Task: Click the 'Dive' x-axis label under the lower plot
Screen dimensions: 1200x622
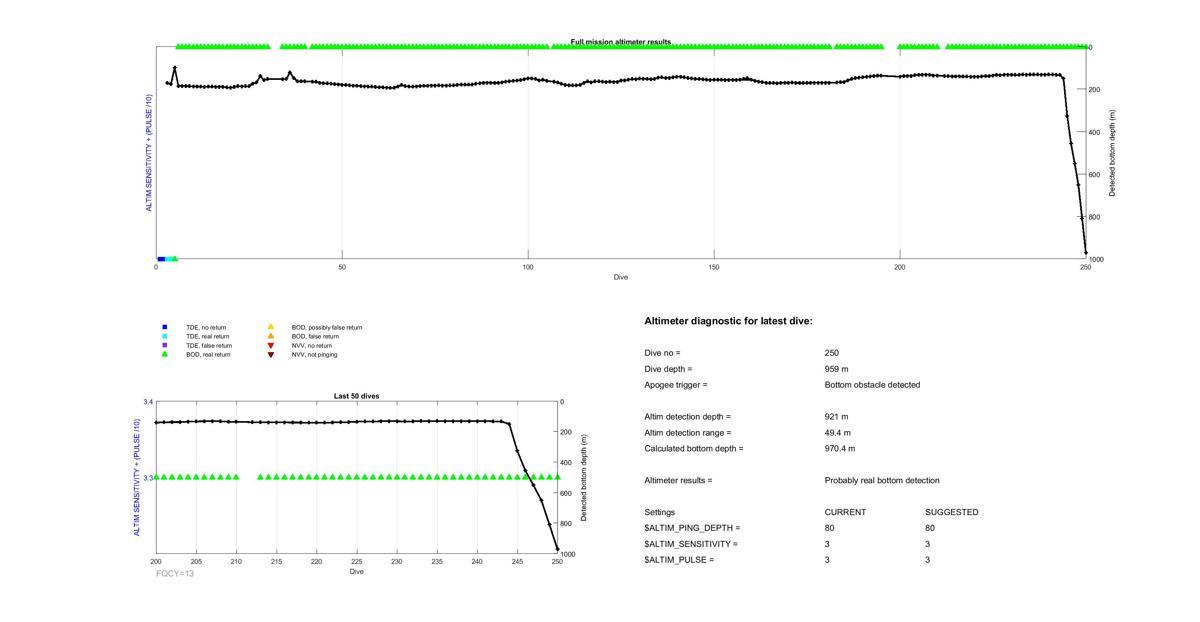Action: (357, 572)
